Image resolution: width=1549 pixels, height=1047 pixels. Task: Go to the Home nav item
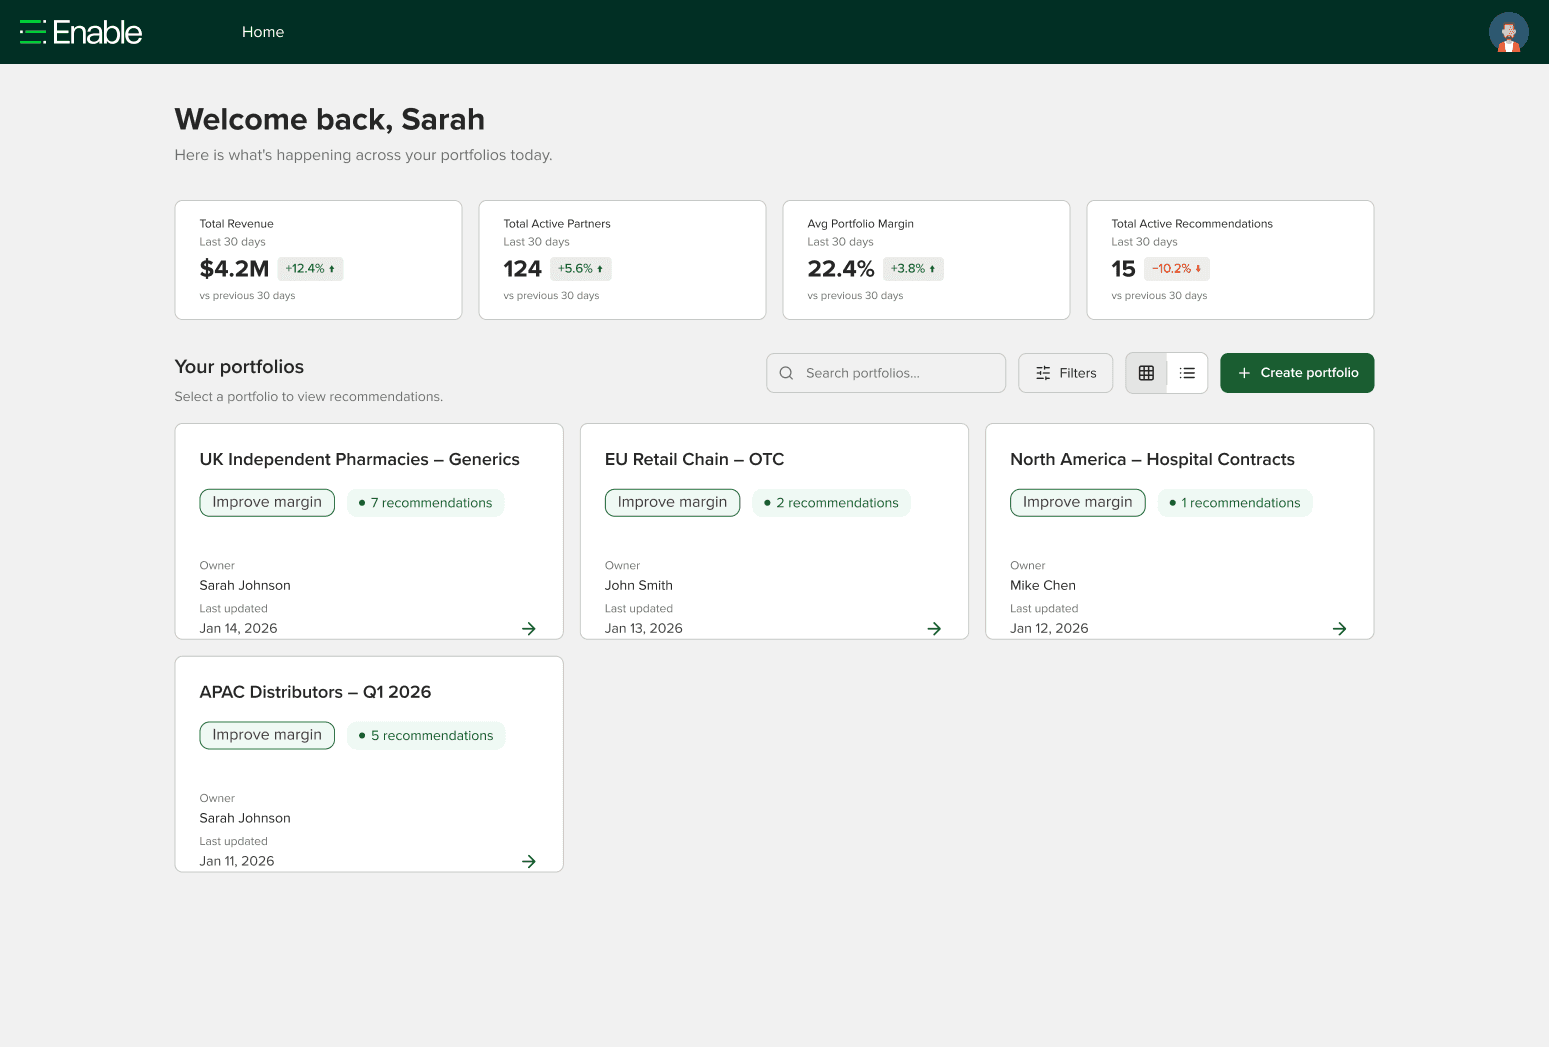(x=263, y=32)
